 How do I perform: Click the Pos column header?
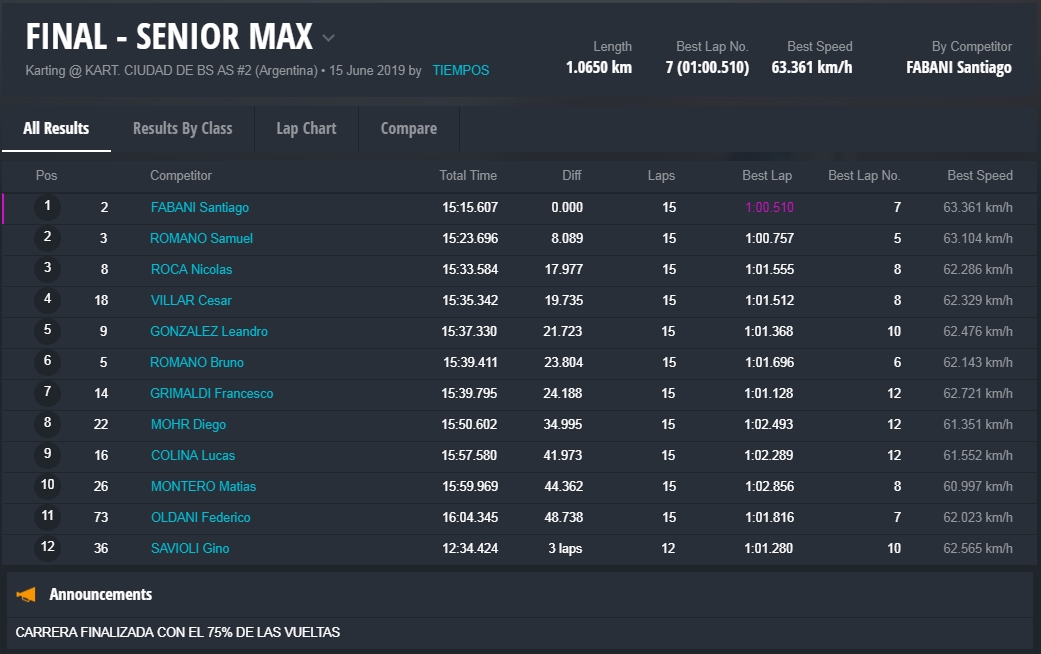(46, 176)
